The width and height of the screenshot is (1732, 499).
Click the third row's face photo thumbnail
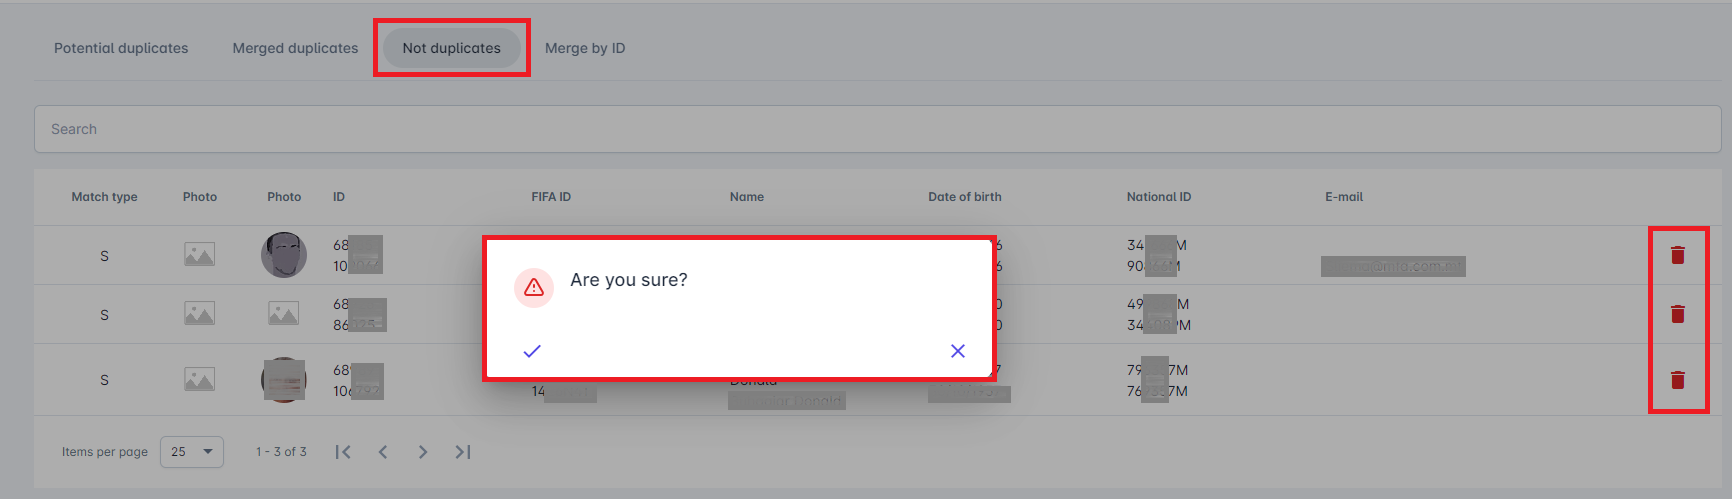[284, 380]
